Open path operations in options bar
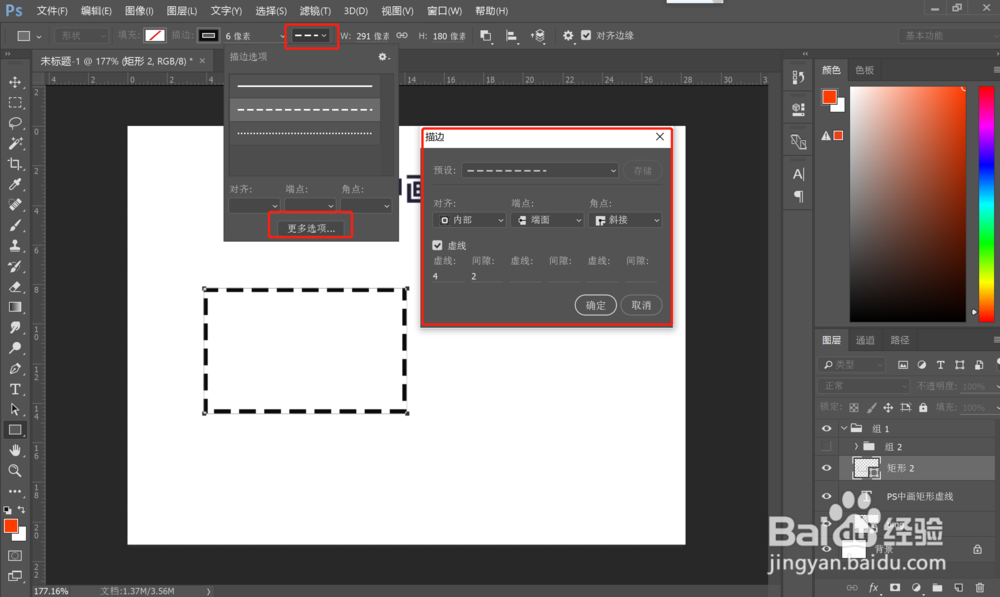 coord(485,36)
